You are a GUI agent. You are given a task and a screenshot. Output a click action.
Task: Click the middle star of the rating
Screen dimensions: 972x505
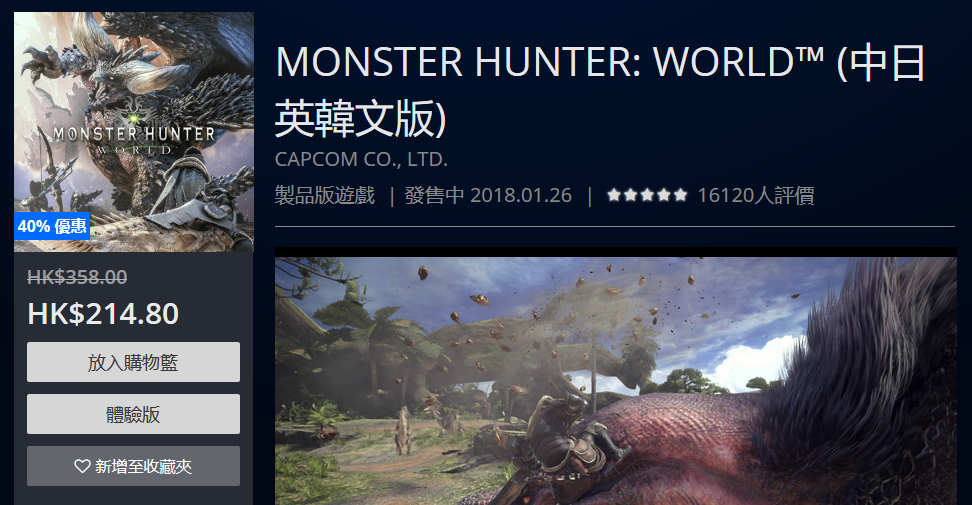point(647,195)
